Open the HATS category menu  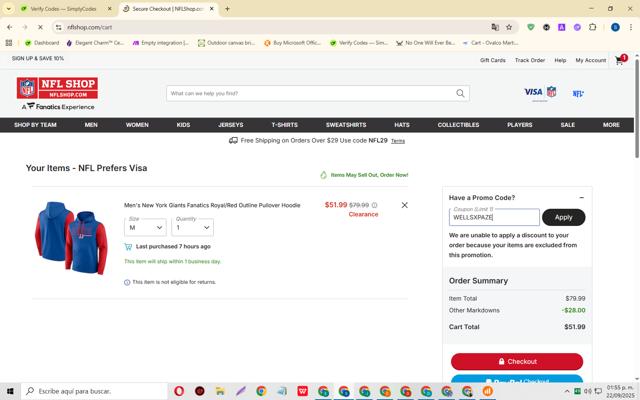(402, 125)
